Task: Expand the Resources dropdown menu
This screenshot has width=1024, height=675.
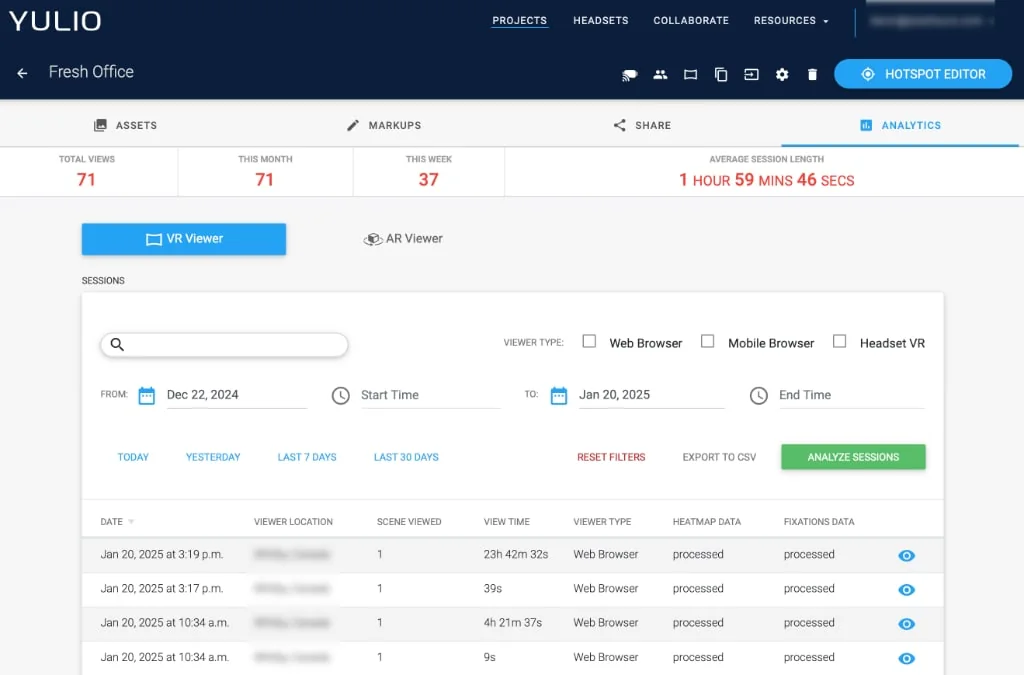Action: click(791, 21)
